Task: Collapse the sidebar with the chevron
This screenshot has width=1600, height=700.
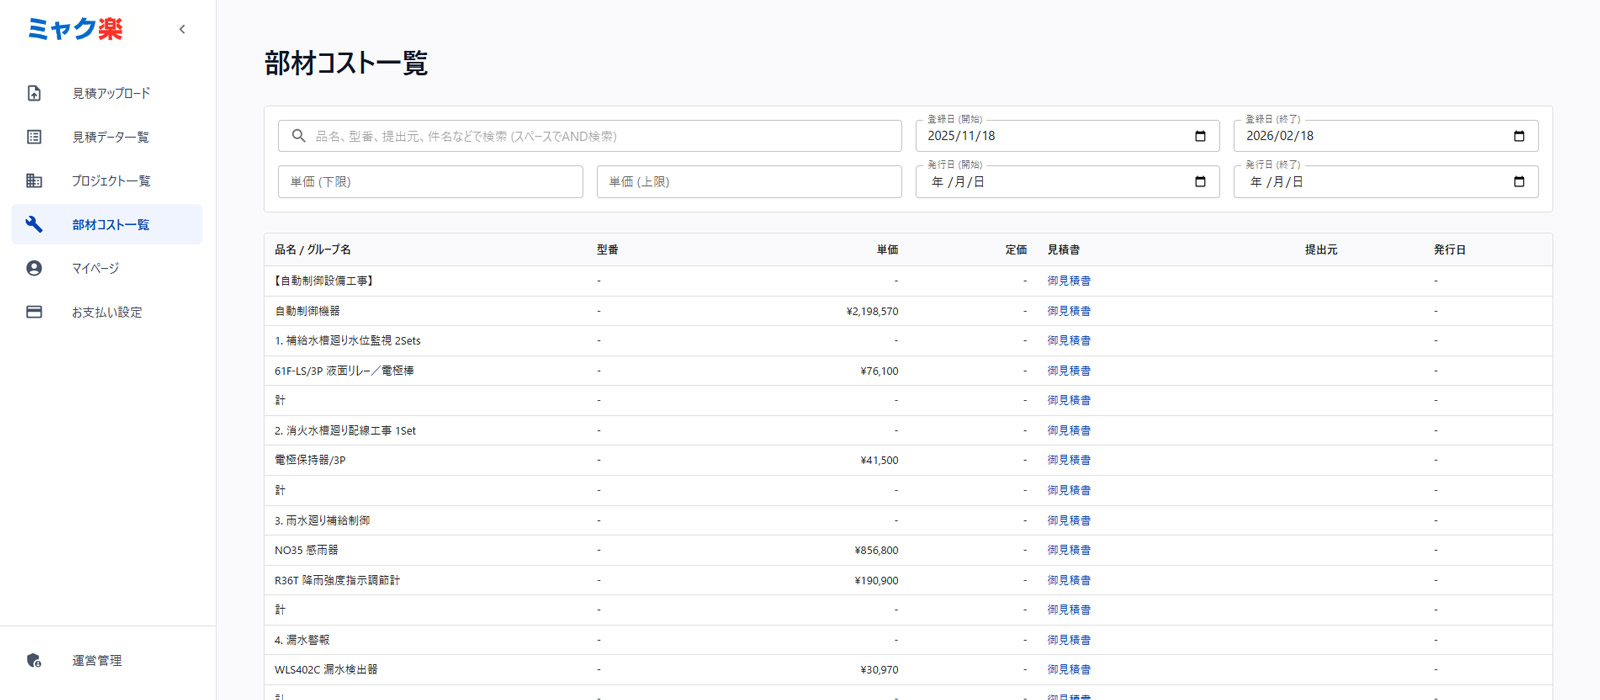Action: 182,29
